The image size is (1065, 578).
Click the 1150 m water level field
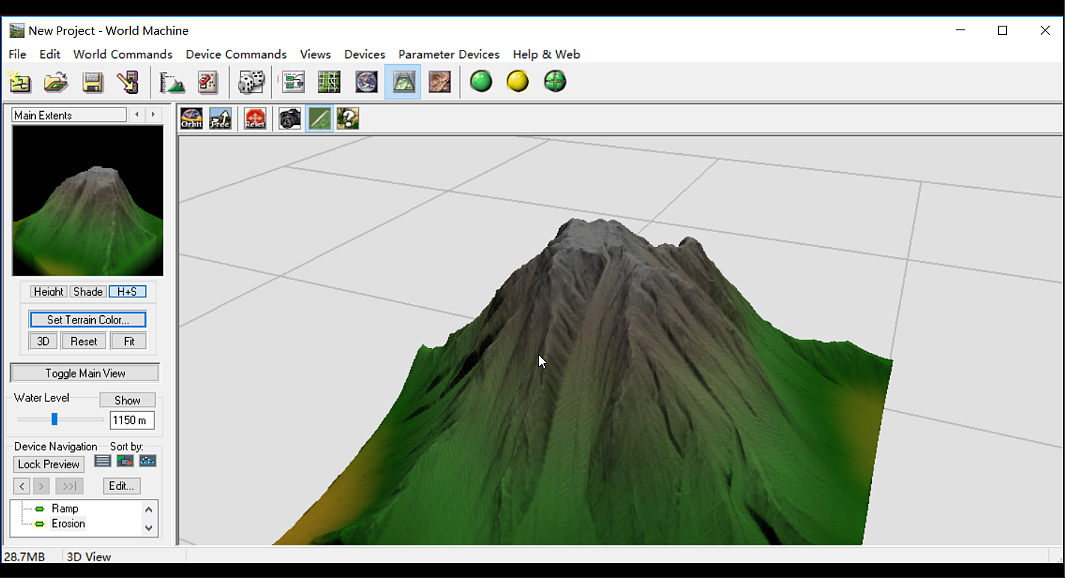coord(132,420)
